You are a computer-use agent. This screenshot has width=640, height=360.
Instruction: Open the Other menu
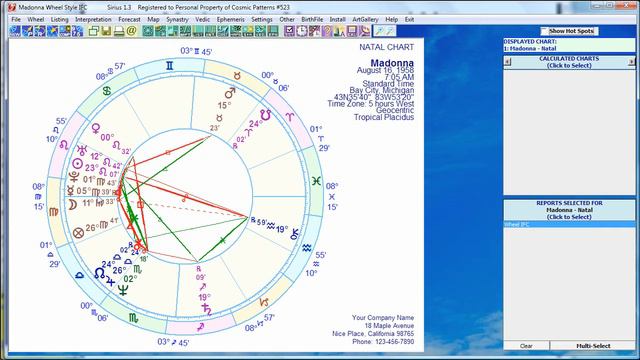[287, 19]
